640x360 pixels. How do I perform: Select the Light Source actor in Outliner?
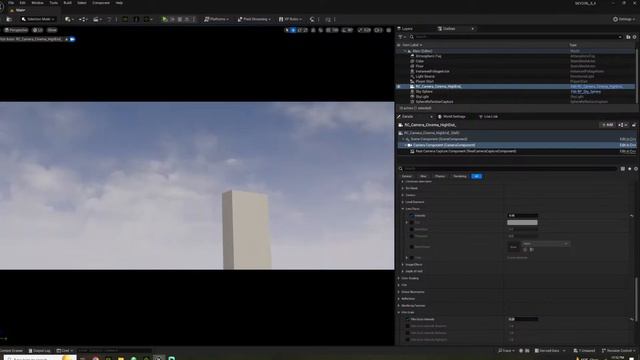[425, 76]
